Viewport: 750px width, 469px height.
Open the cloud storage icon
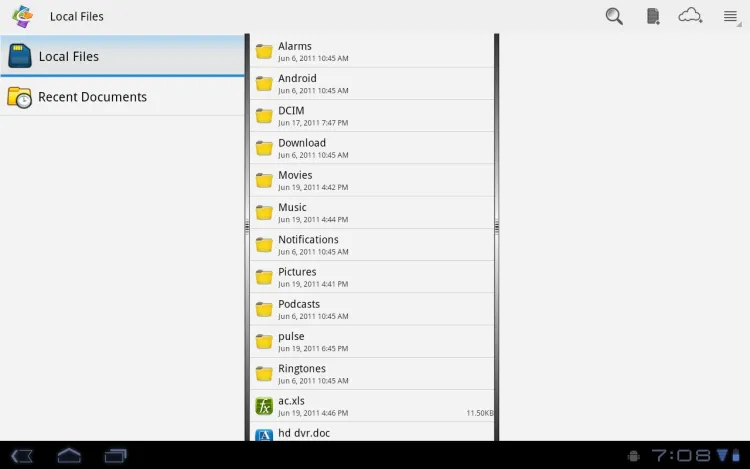pos(690,16)
